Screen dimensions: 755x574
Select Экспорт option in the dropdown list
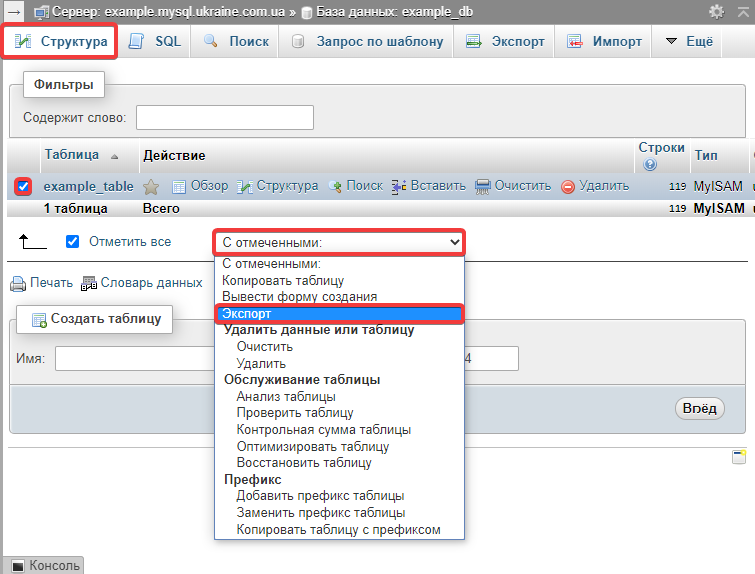click(340, 314)
